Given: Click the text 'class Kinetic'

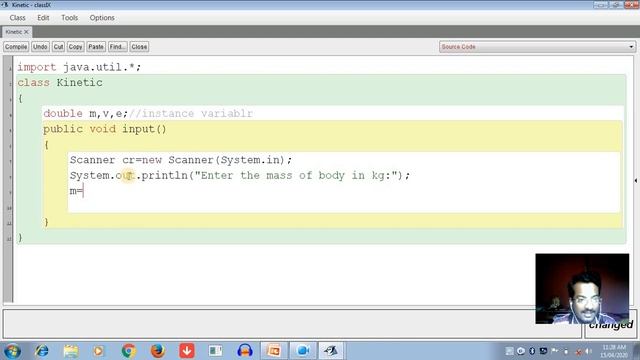Looking at the screenshot, I should [x=60, y=83].
